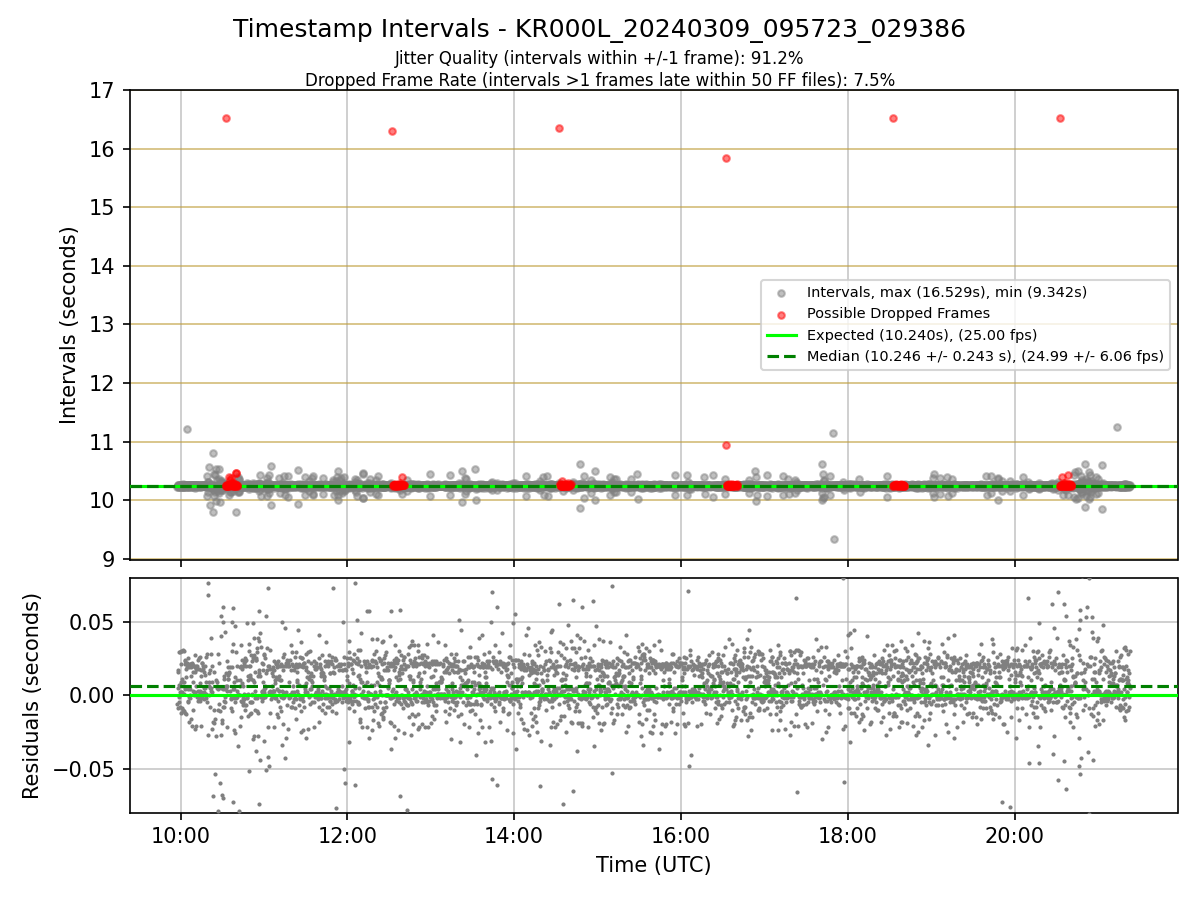Image resolution: width=1200 pixels, height=900 pixels.
Task: Click the red circle marker in the legend
Action: (781, 314)
